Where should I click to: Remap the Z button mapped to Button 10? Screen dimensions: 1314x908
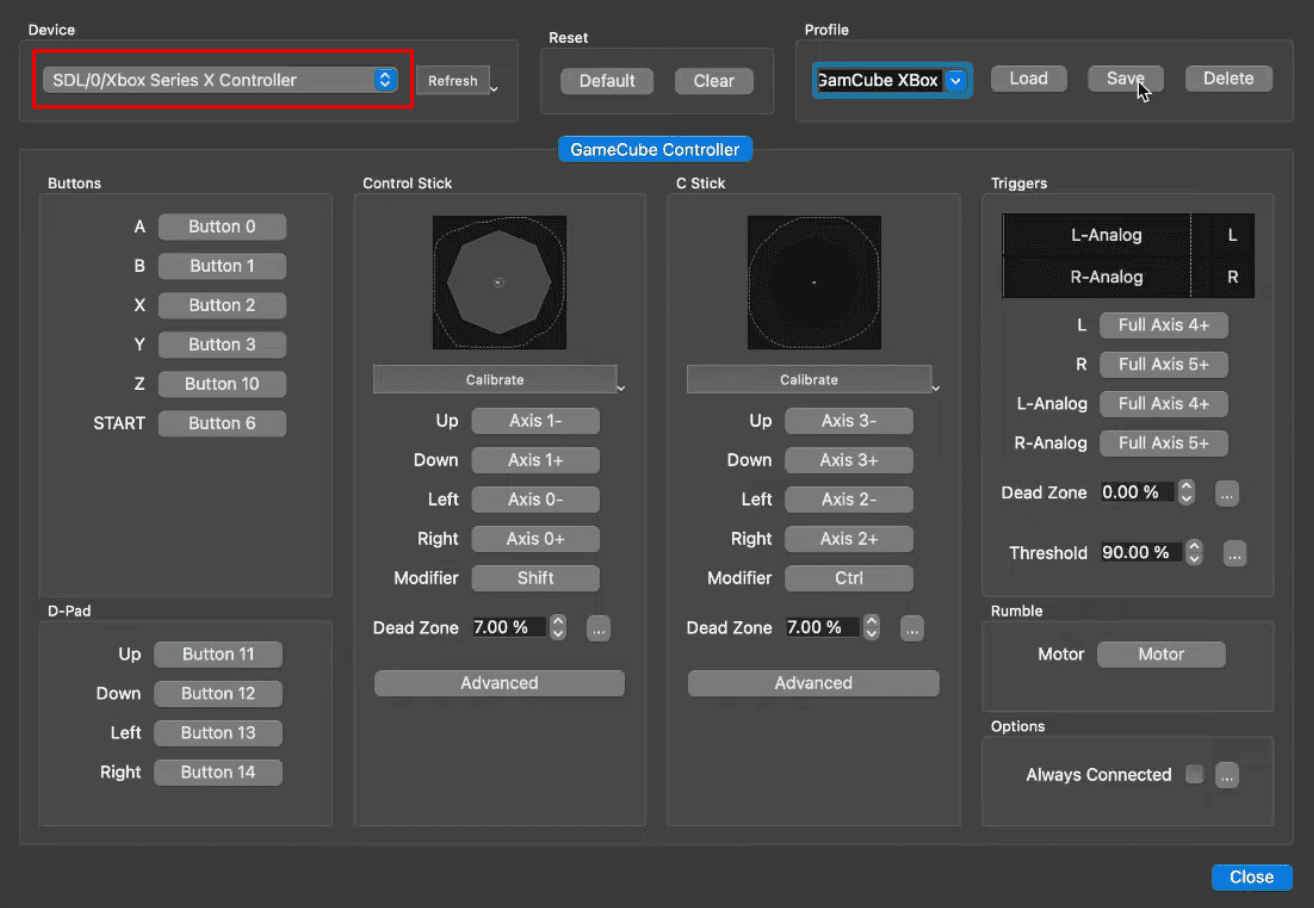pyautogui.click(x=222, y=384)
